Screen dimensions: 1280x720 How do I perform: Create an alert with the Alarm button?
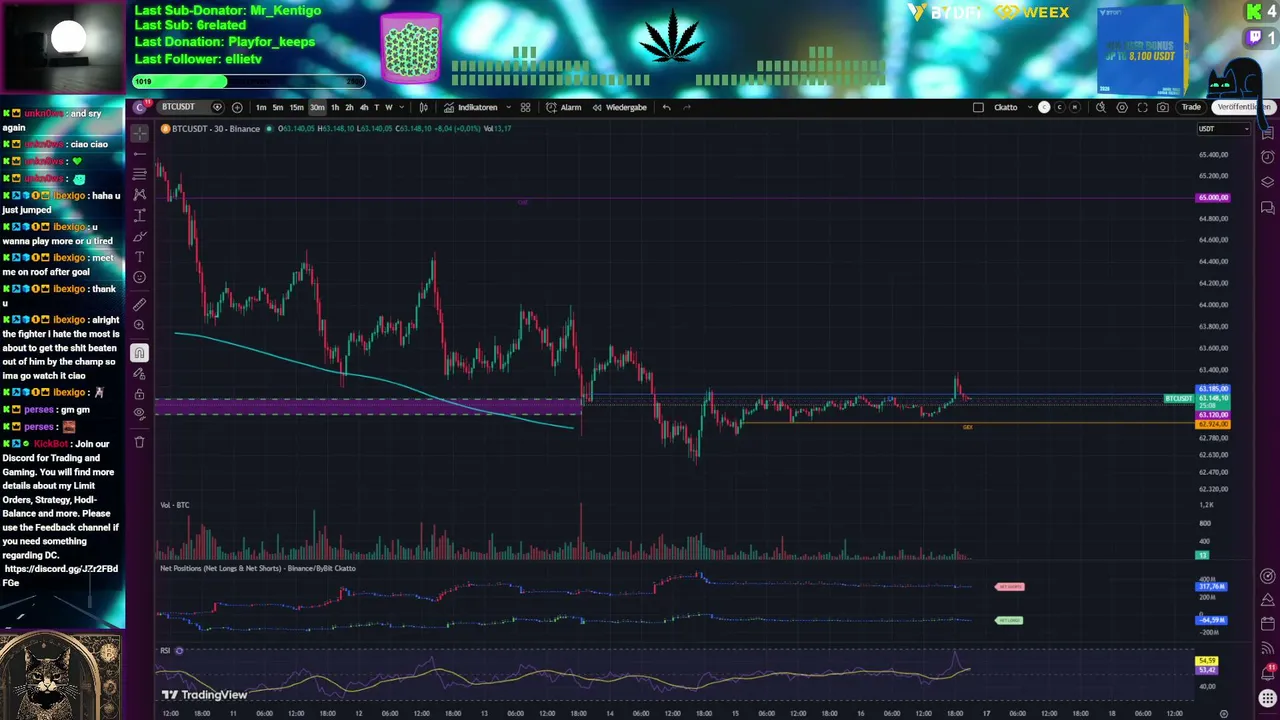(x=564, y=107)
